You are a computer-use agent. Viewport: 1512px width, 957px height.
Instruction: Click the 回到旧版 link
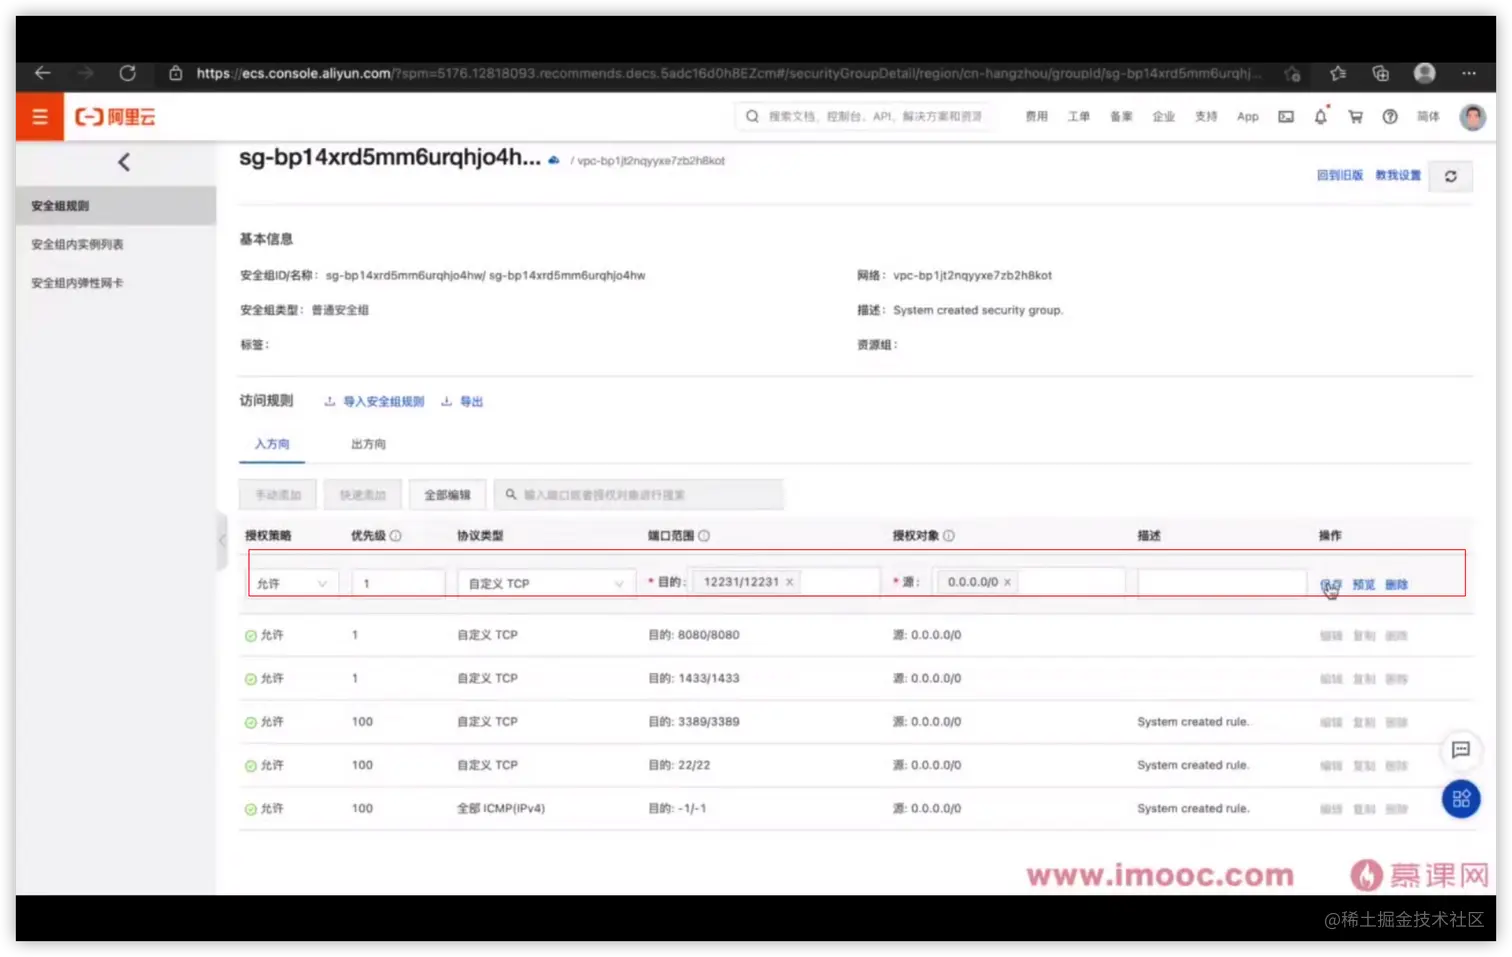1340,175
